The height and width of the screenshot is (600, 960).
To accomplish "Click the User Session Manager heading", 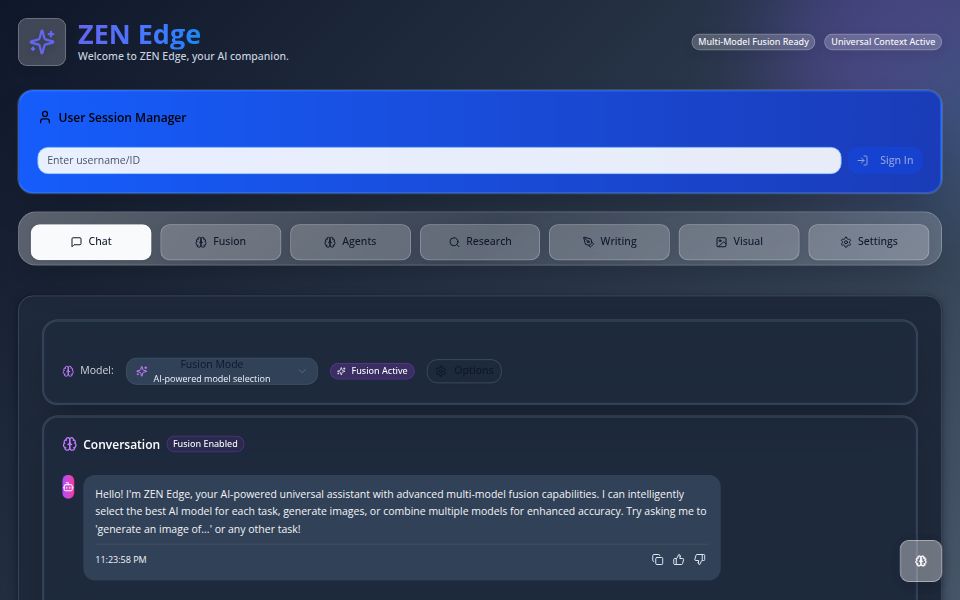I will coord(122,118).
